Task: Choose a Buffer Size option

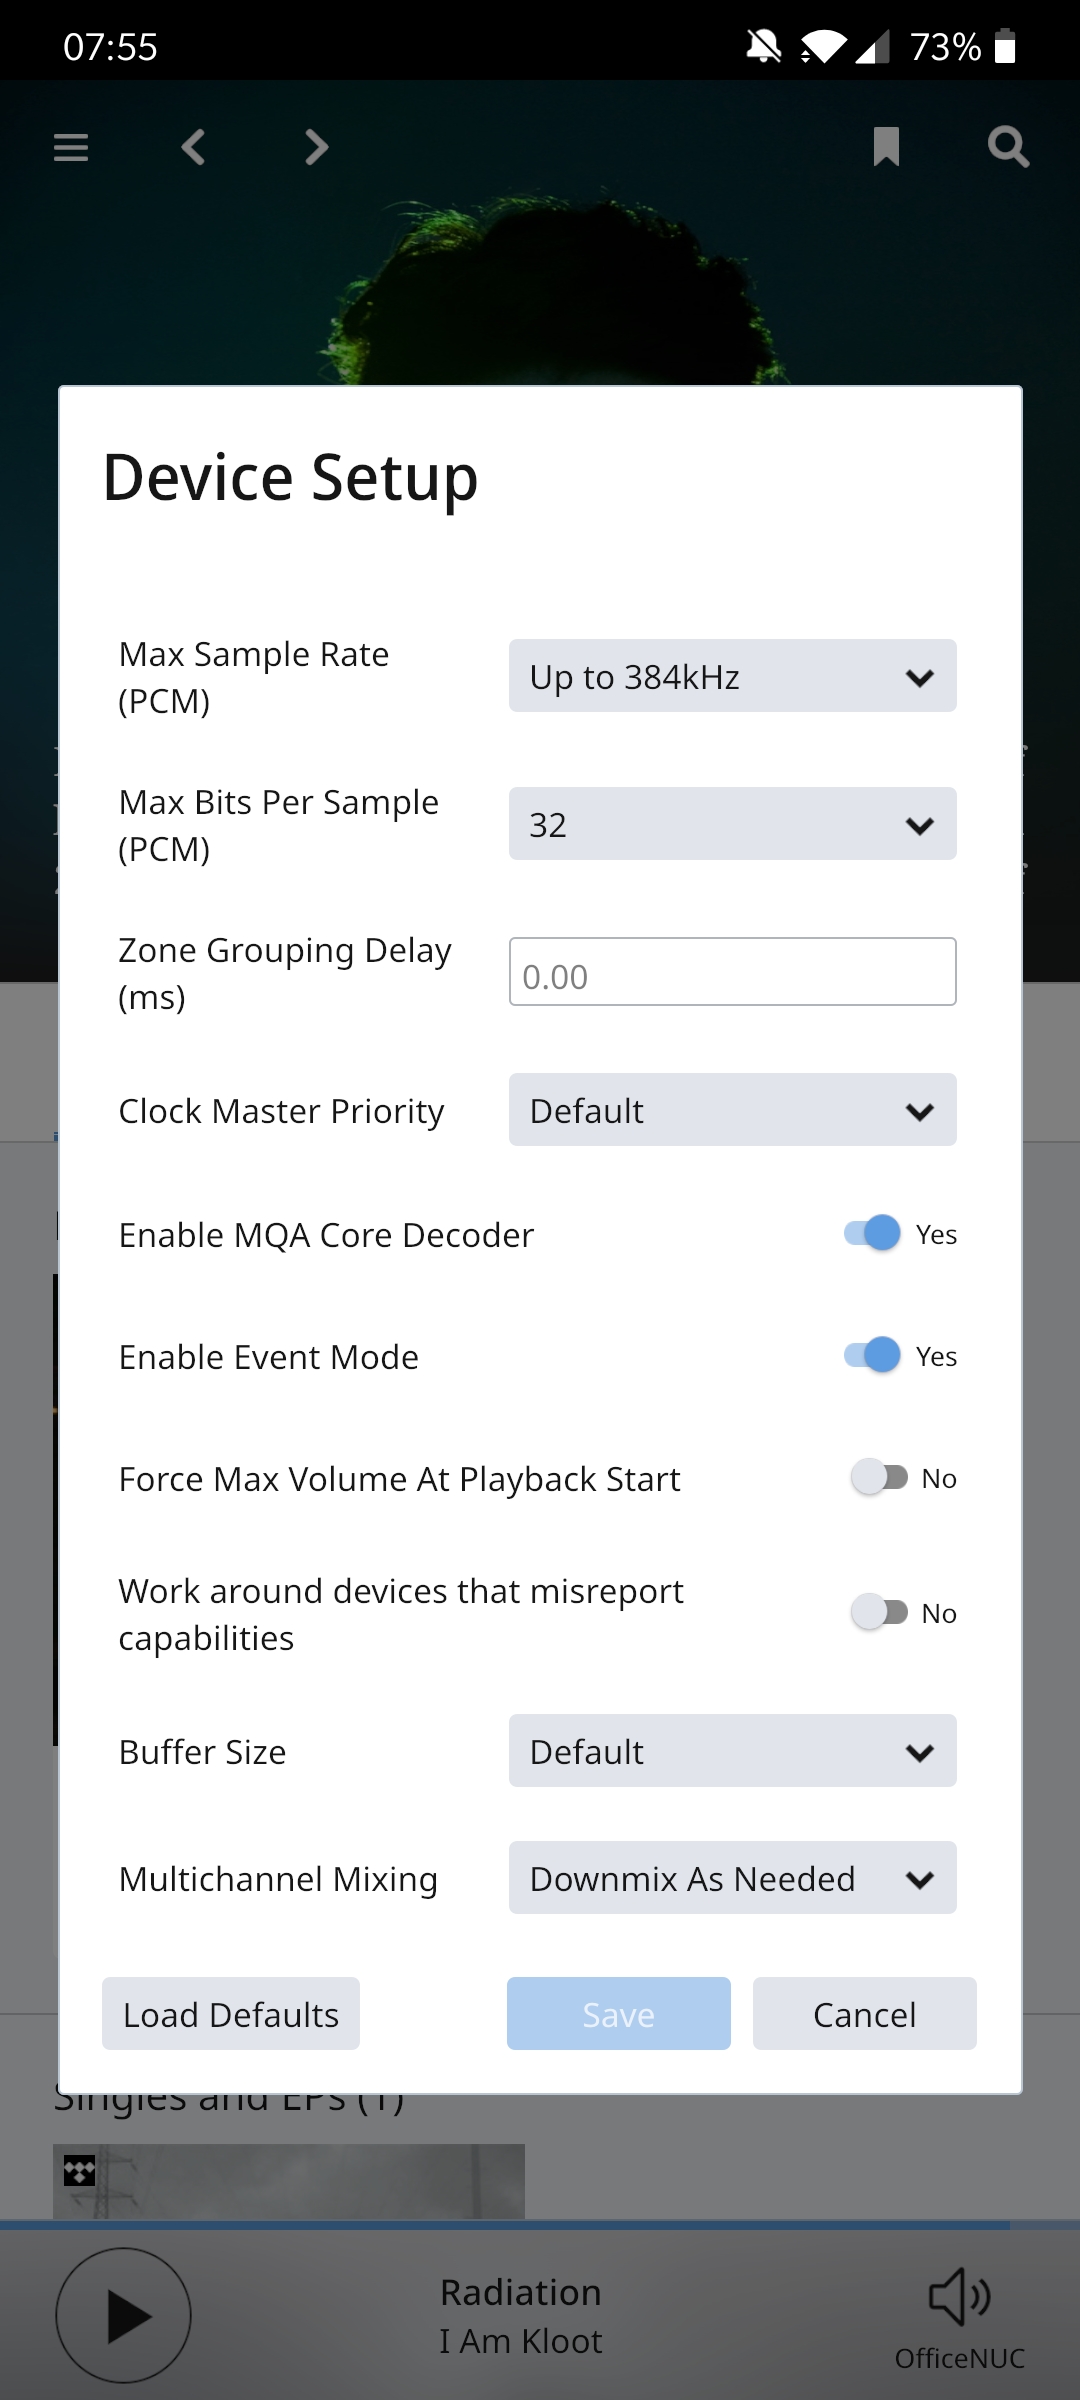Action: (x=732, y=1751)
